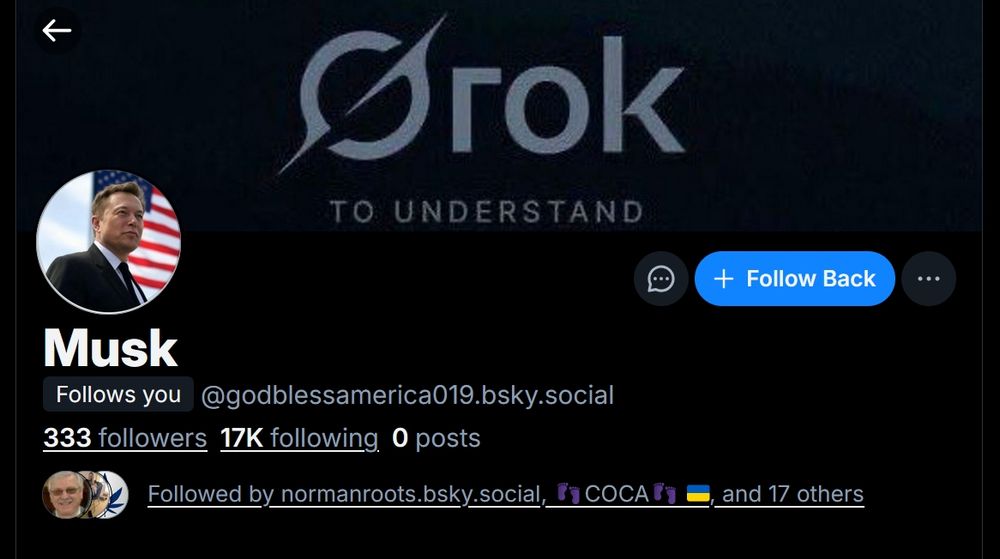Click the plus icon in Follow Back
The image size is (1000, 559).
pyautogui.click(x=724, y=279)
